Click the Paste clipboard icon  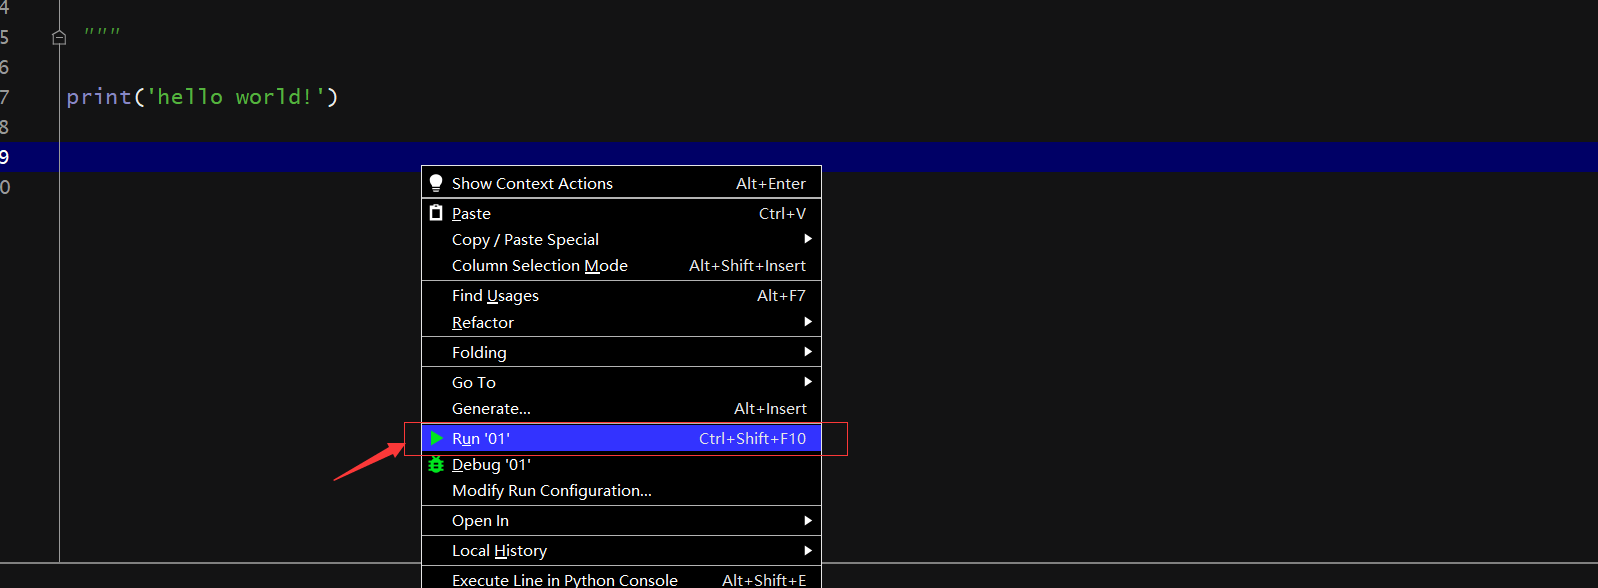click(436, 213)
